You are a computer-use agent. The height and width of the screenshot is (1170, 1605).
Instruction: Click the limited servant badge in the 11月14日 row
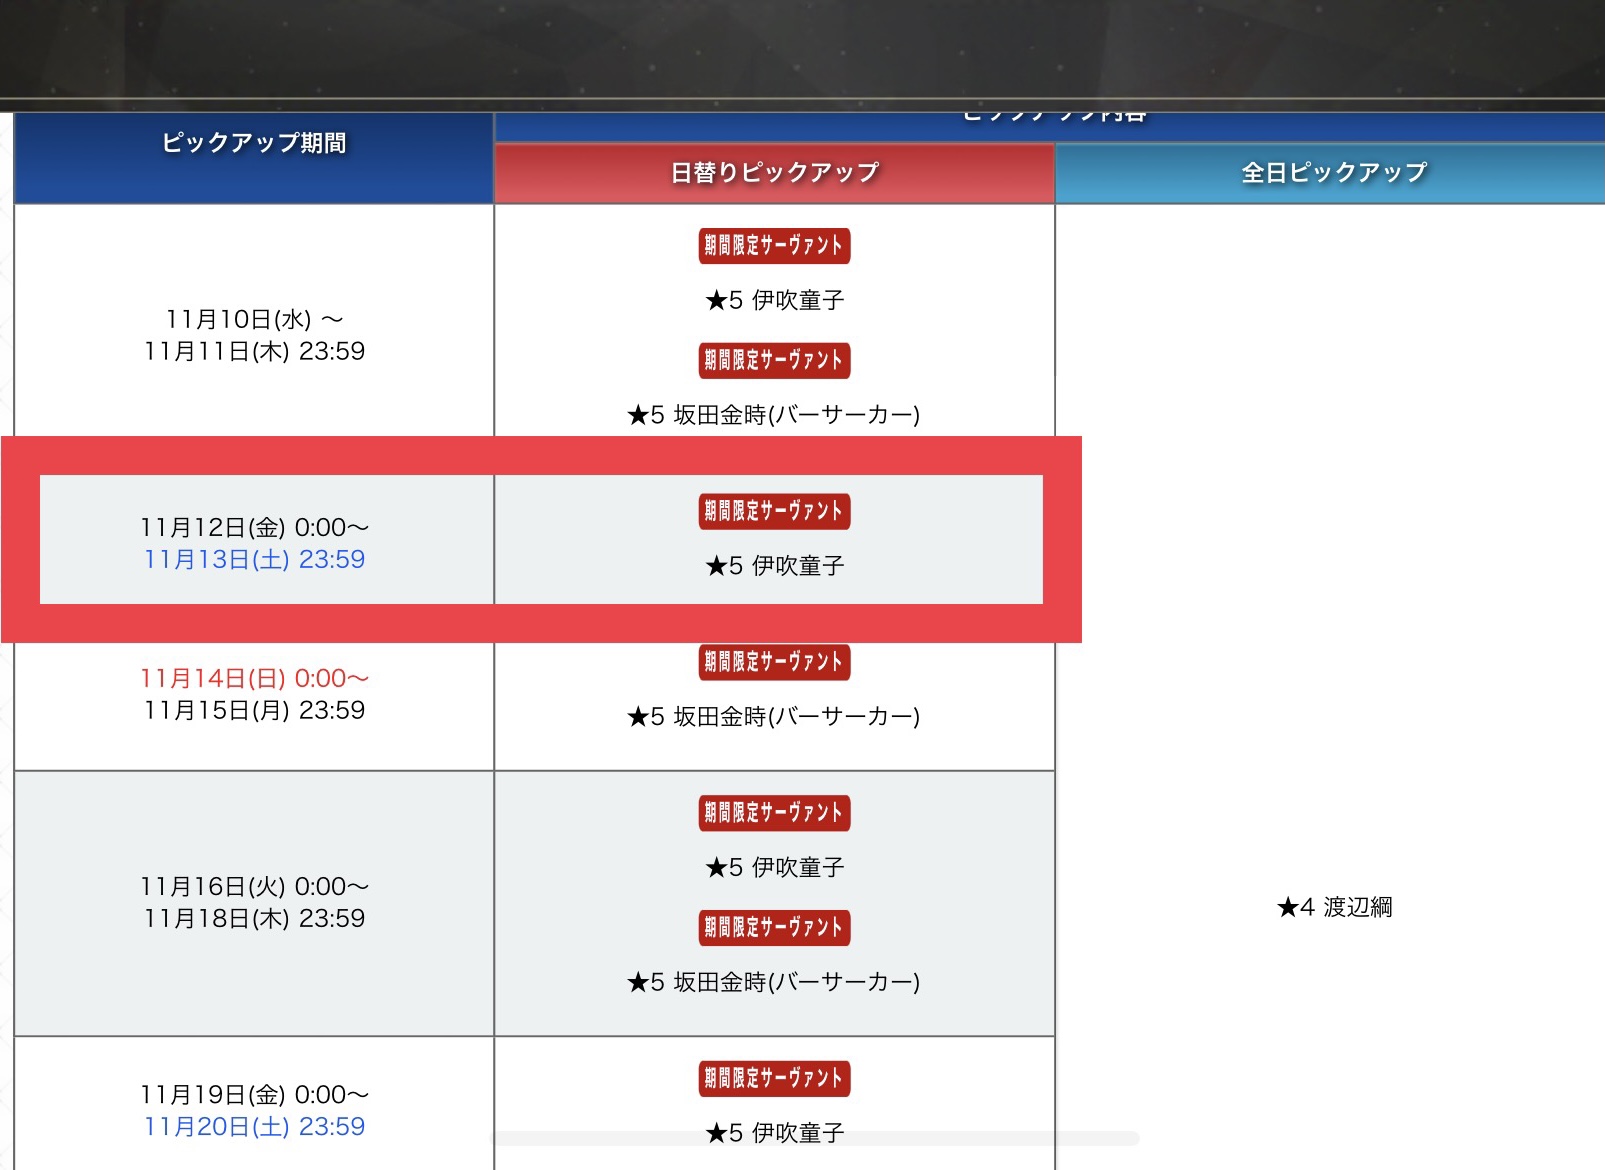[x=774, y=662]
